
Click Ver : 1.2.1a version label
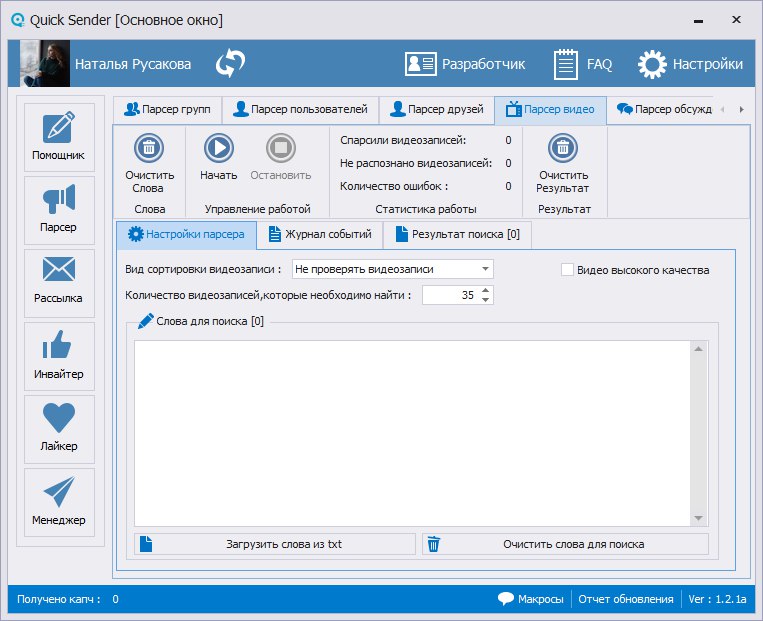[717, 599]
